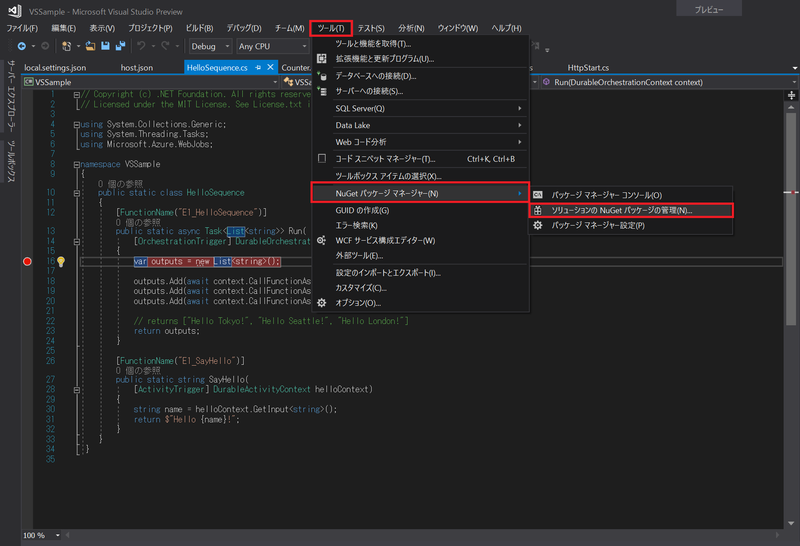Click the WCF service editor gear icon
This screenshot has height=546, width=800.
point(321,240)
